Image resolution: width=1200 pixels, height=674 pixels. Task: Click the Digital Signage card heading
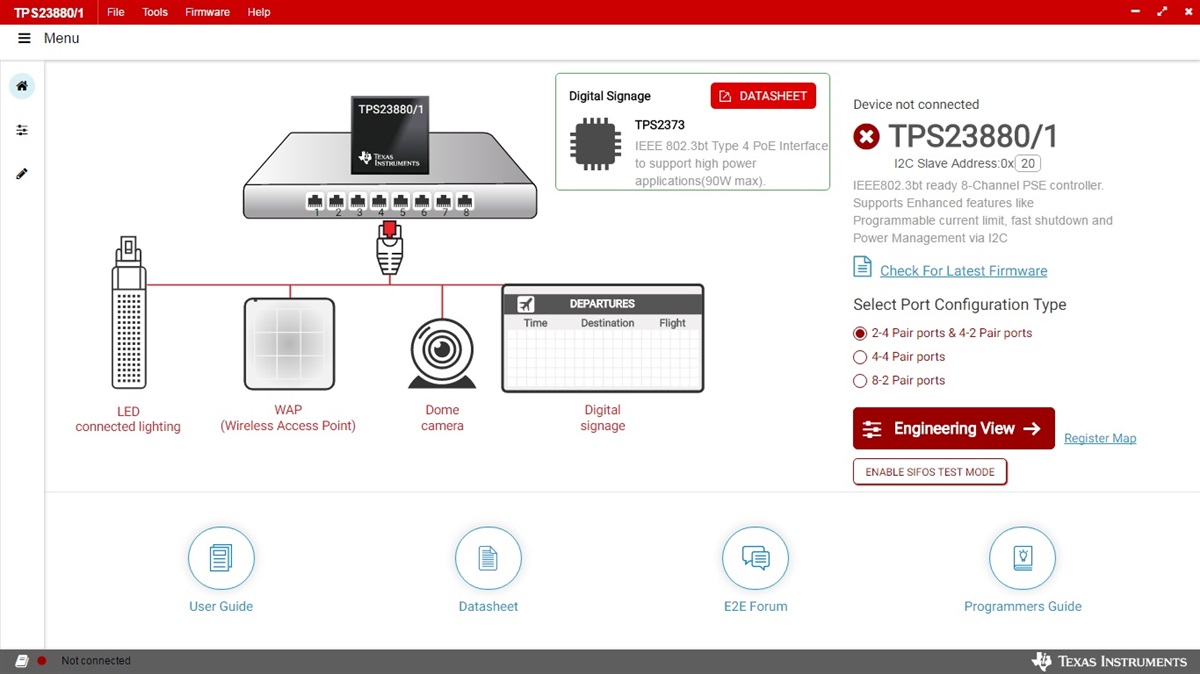coord(610,96)
